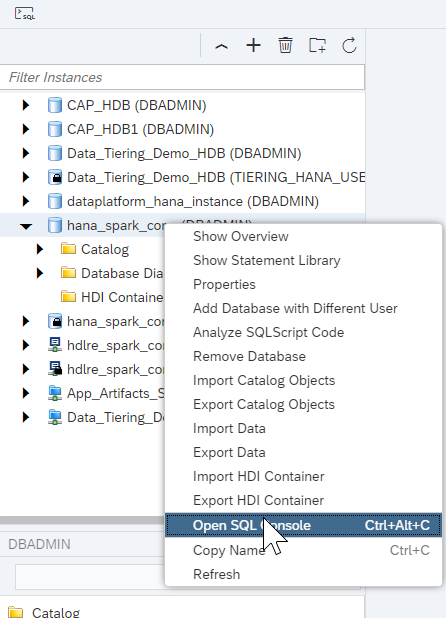
Task: Expand the App_Artifacts_S node
Action: point(26,393)
